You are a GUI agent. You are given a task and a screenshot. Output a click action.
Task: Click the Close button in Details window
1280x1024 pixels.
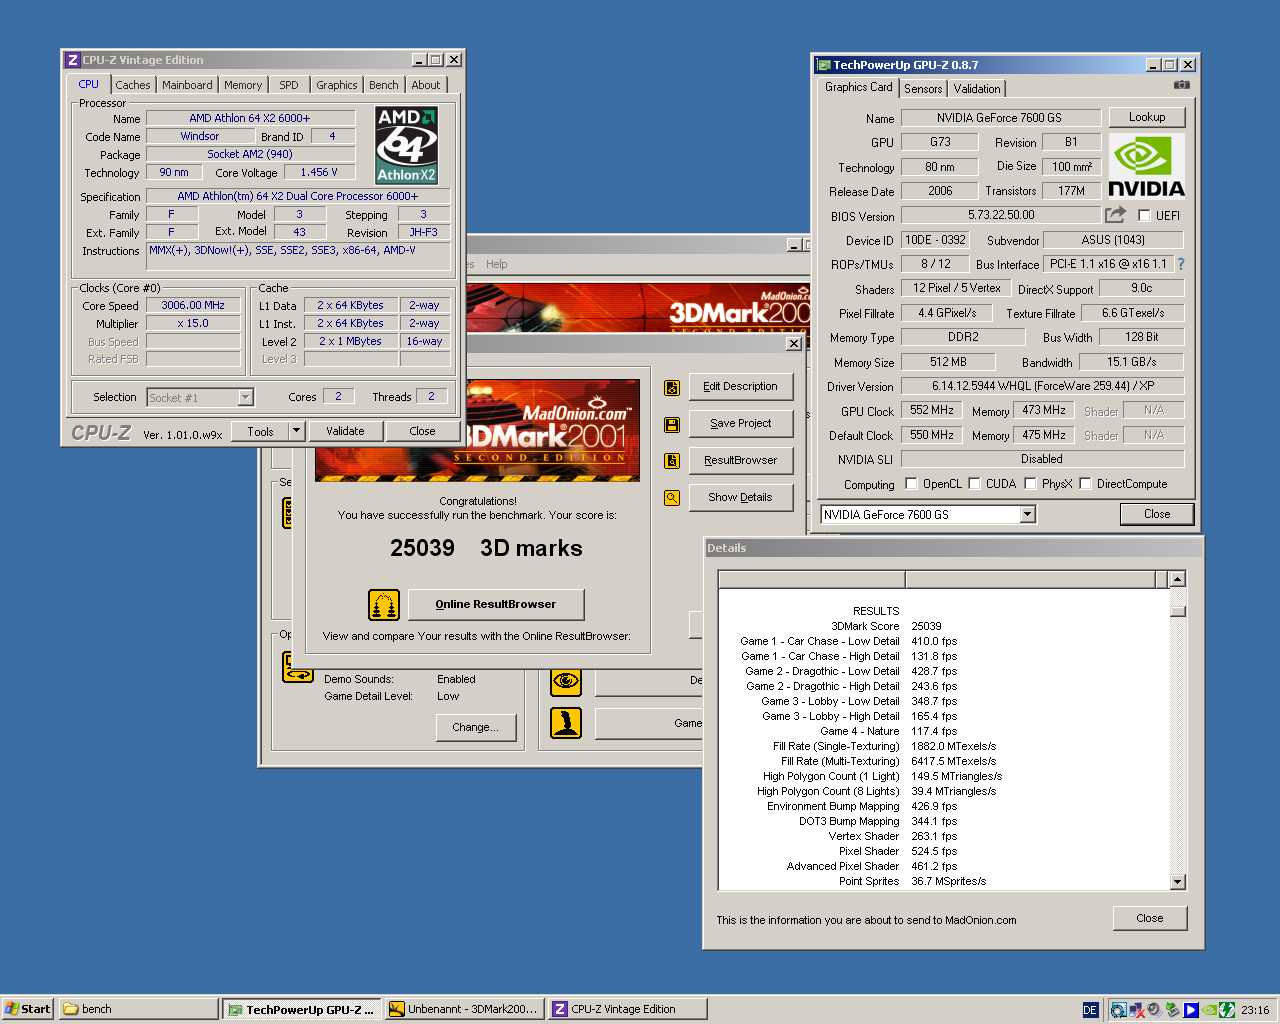pyautogui.click(x=1150, y=918)
